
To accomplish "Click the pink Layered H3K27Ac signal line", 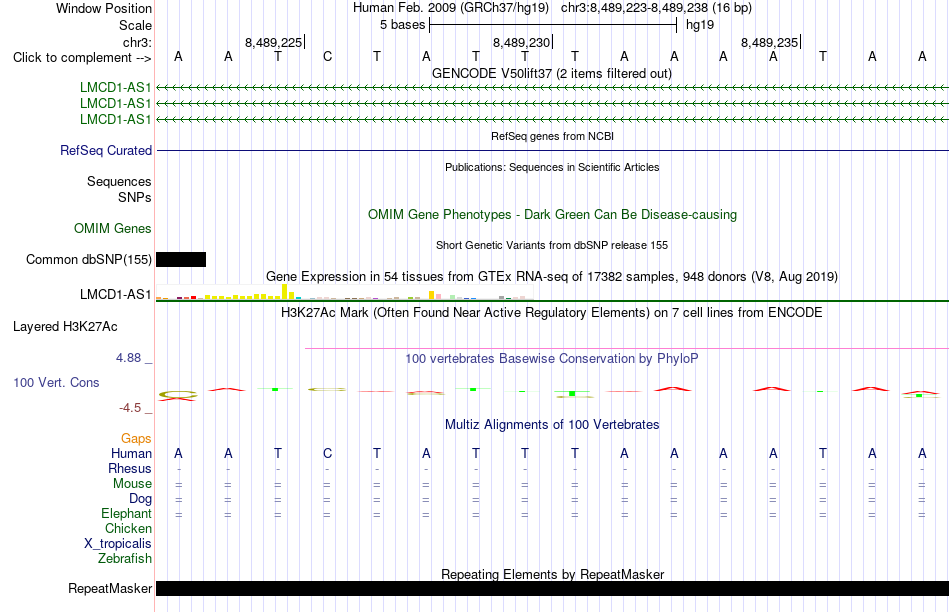I will [627, 348].
